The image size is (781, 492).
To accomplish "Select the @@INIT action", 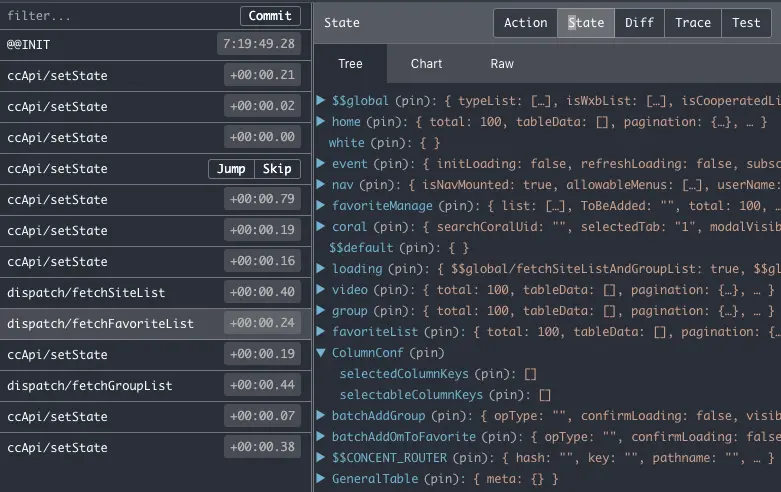I will pos(155,45).
